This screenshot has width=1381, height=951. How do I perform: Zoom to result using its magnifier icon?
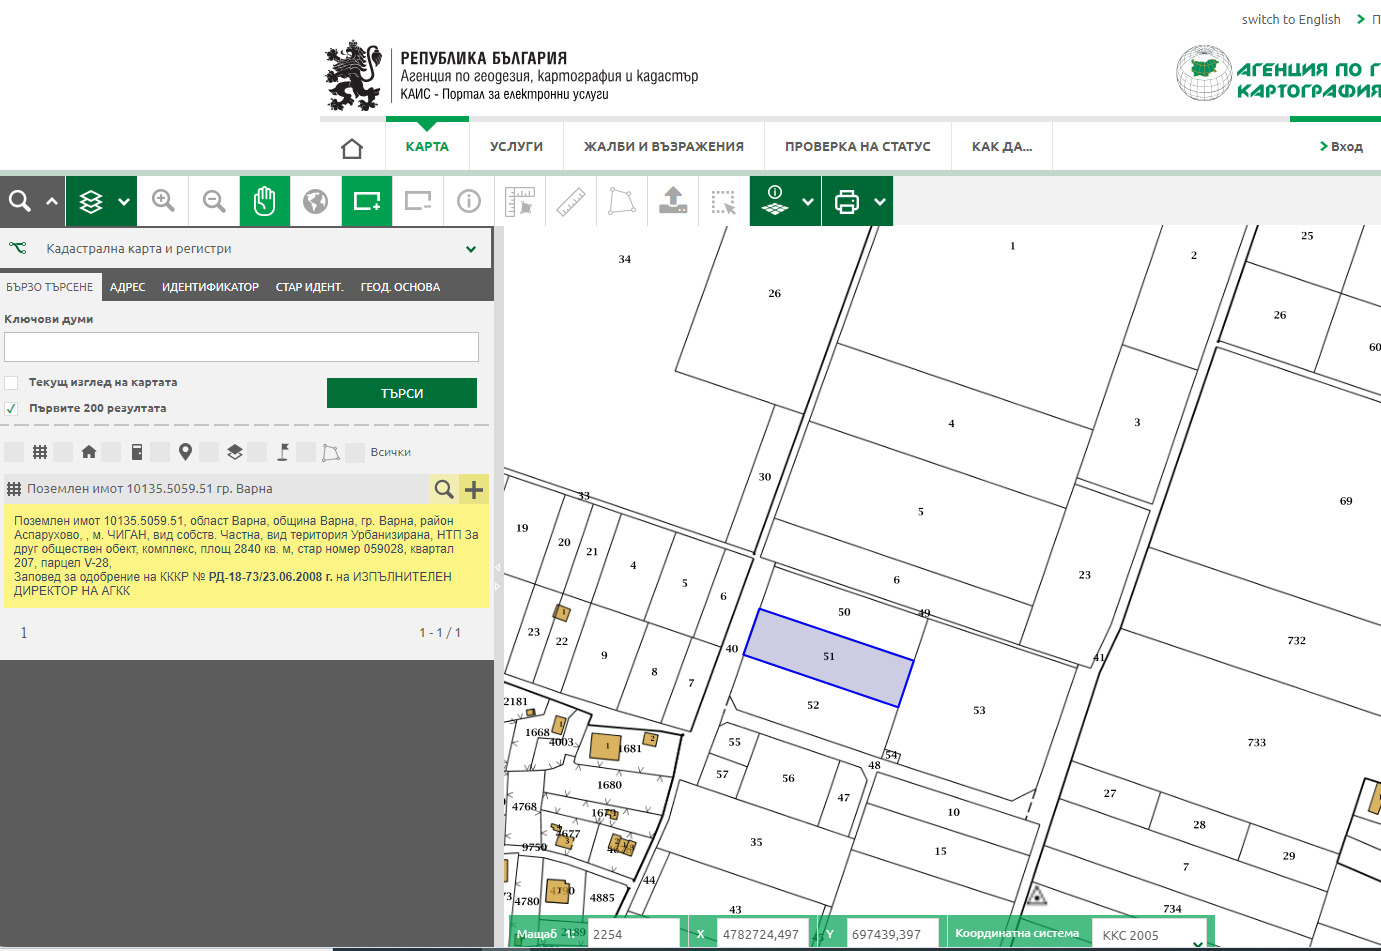tap(444, 489)
